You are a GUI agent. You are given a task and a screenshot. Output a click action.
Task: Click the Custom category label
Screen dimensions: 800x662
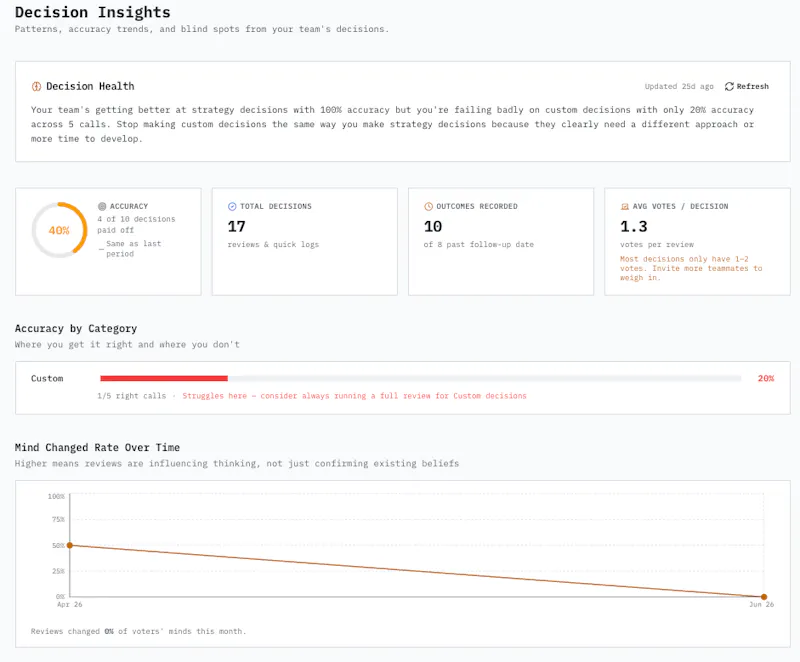47,378
